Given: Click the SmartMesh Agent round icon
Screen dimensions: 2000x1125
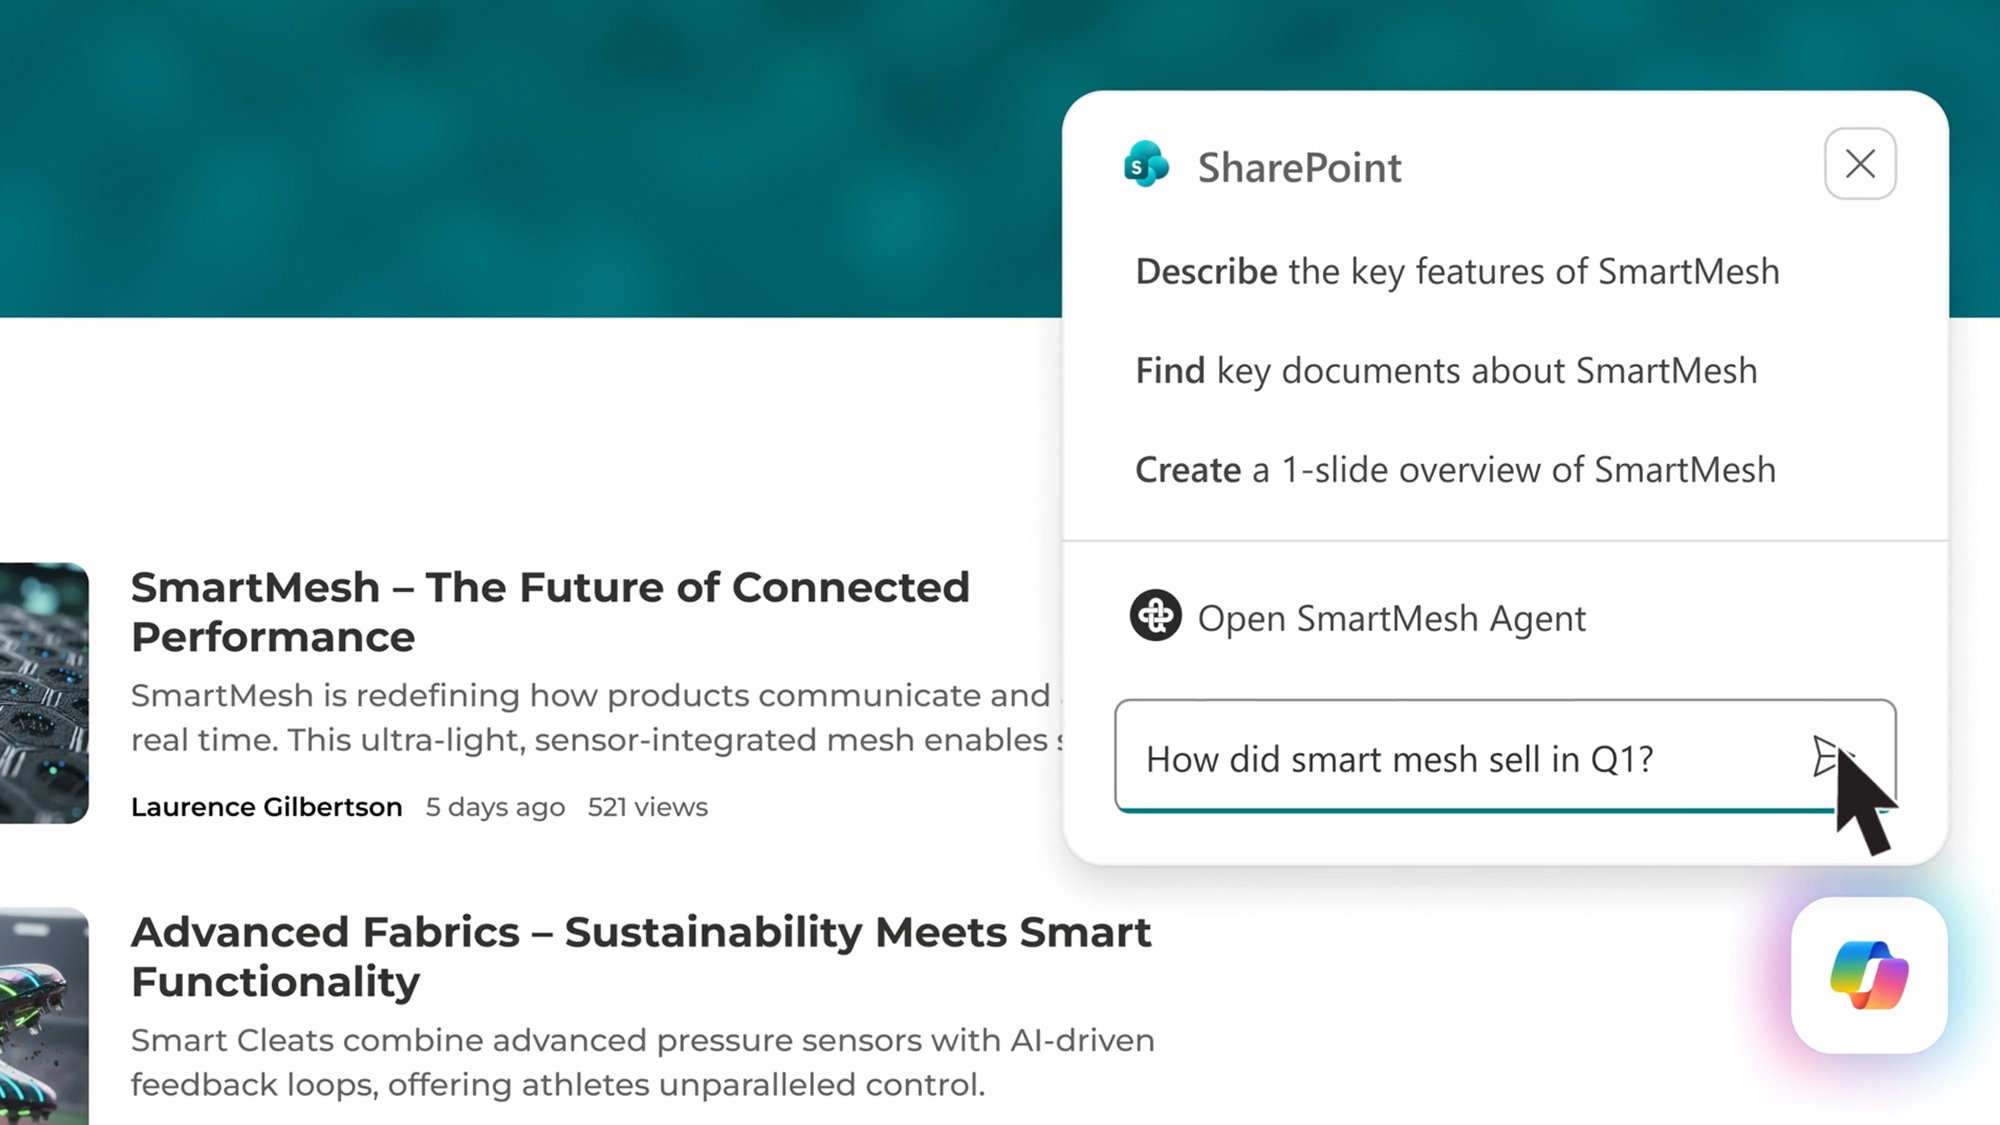Looking at the screenshot, I should 1155,616.
